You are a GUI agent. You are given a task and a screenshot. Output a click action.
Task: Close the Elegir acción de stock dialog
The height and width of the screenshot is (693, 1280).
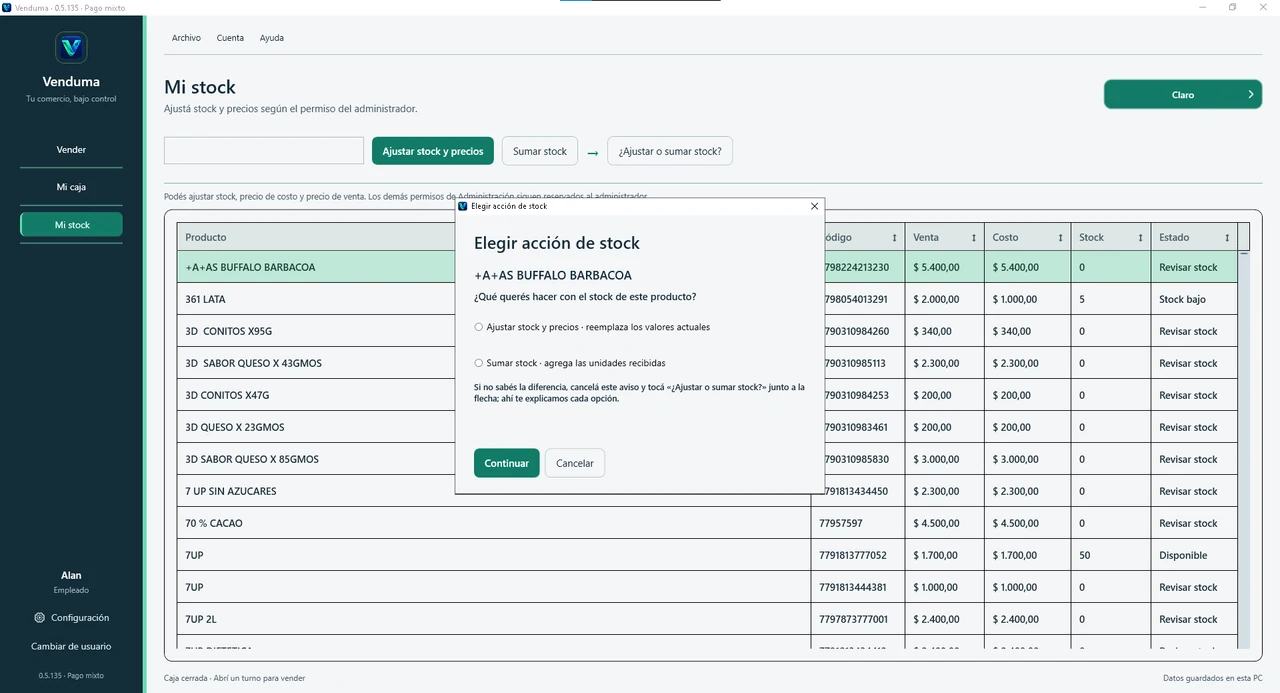point(814,206)
